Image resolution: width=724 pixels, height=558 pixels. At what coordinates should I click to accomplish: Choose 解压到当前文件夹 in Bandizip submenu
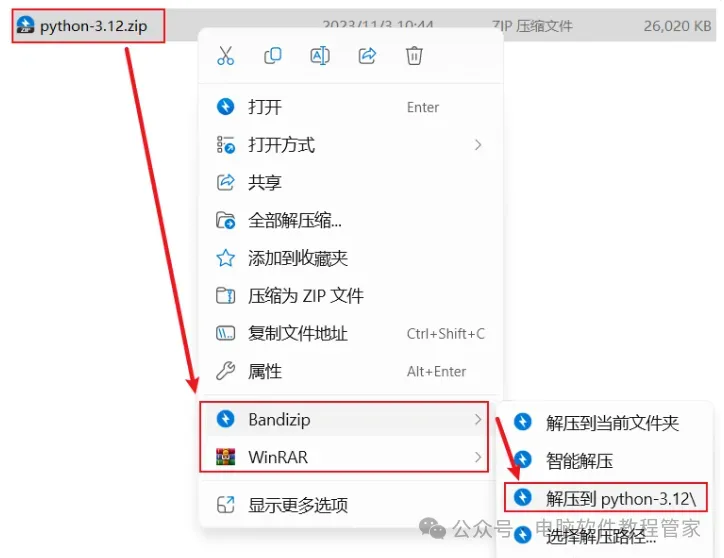click(606, 423)
